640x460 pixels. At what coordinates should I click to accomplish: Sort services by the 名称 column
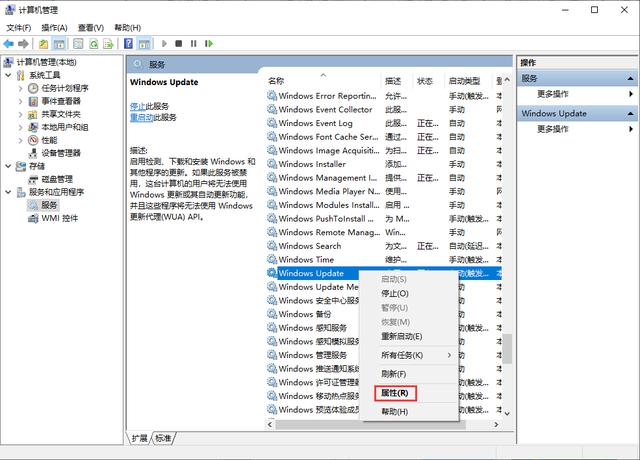point(323,81)
